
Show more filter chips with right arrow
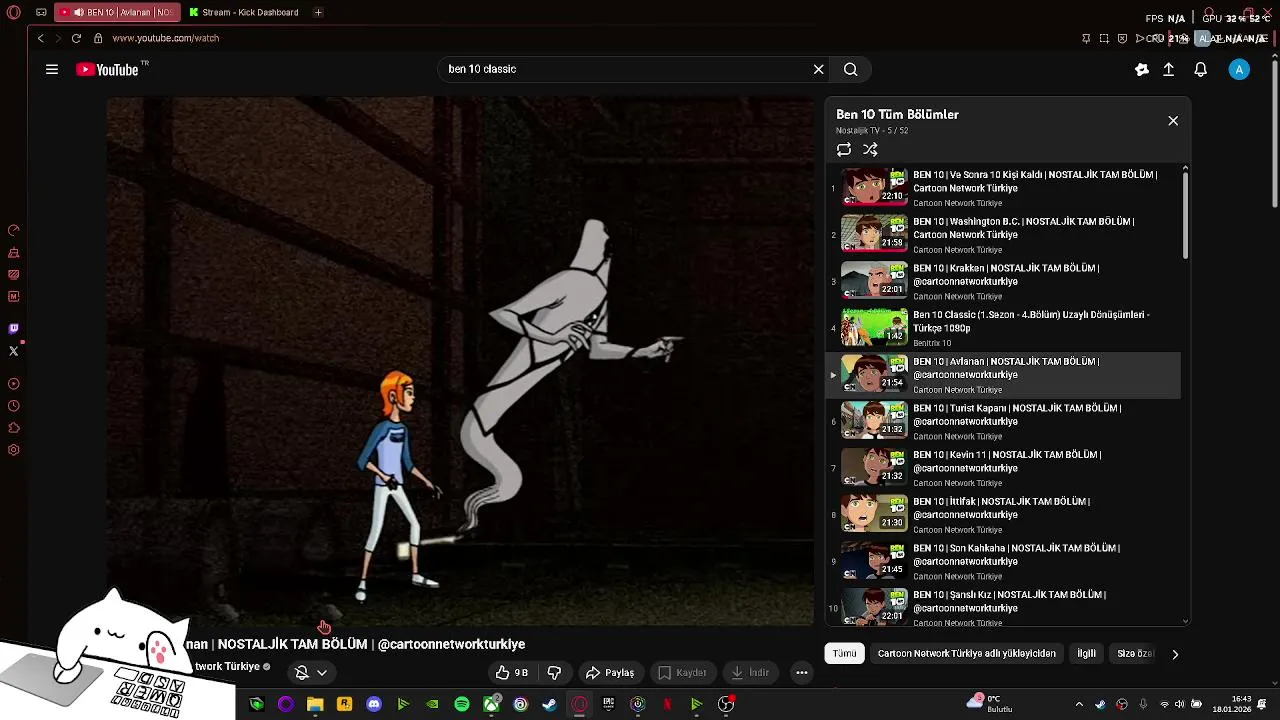[x=1175, y=654]
